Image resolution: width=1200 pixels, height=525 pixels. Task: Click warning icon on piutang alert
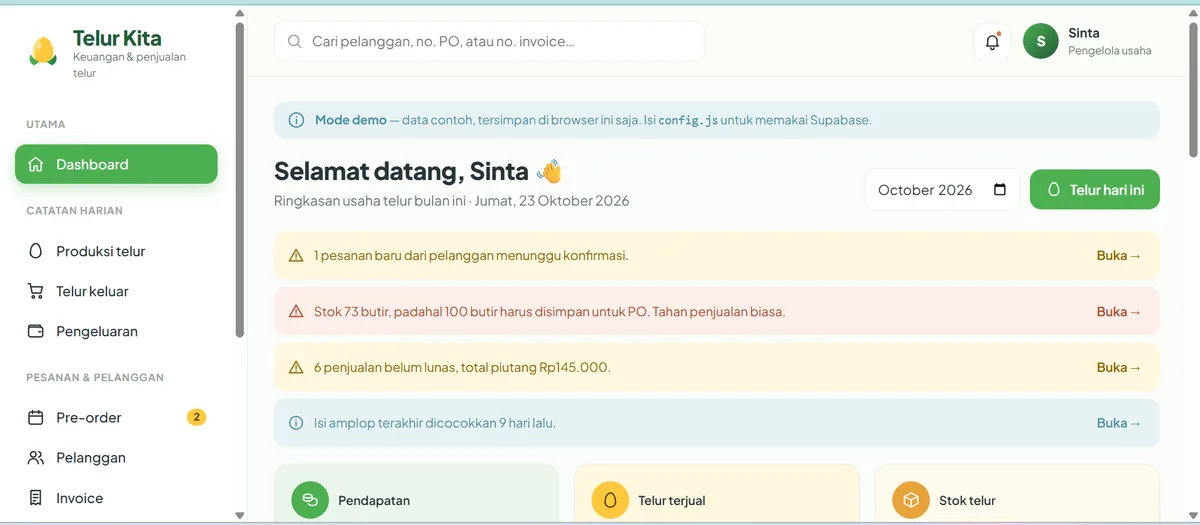pyautogui.click(x=296, y=368)
